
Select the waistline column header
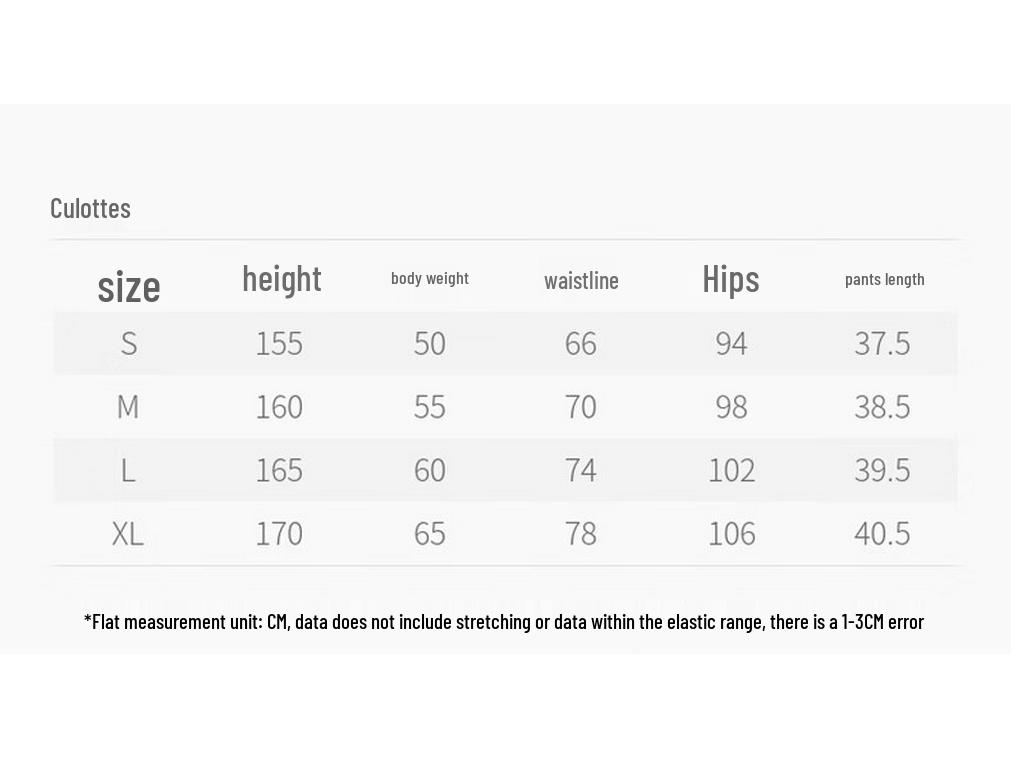tap(581, 281)
